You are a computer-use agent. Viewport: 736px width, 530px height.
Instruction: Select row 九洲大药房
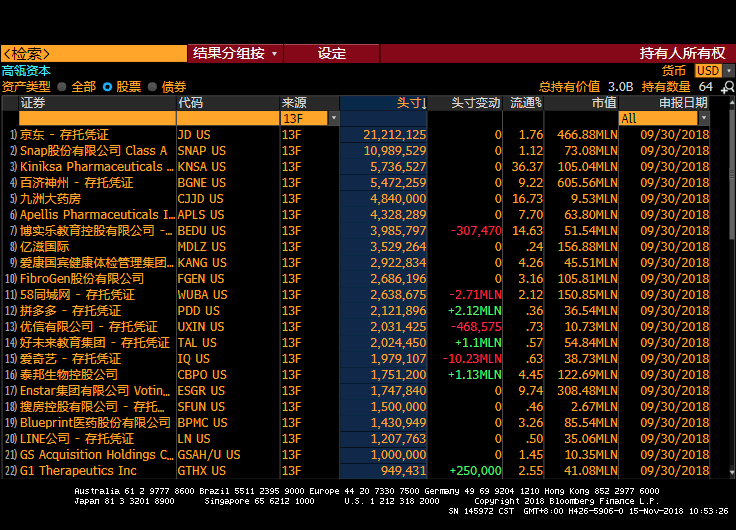357,199
